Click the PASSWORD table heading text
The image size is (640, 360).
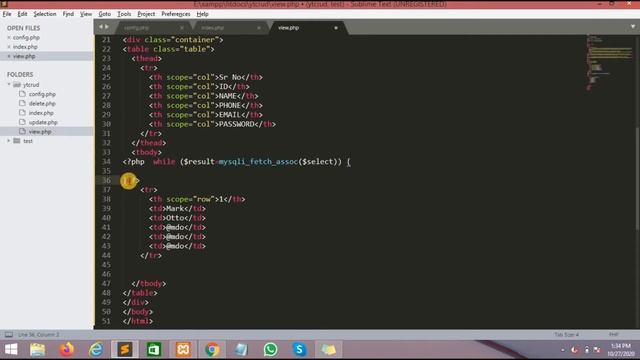(x=237, y=124)
